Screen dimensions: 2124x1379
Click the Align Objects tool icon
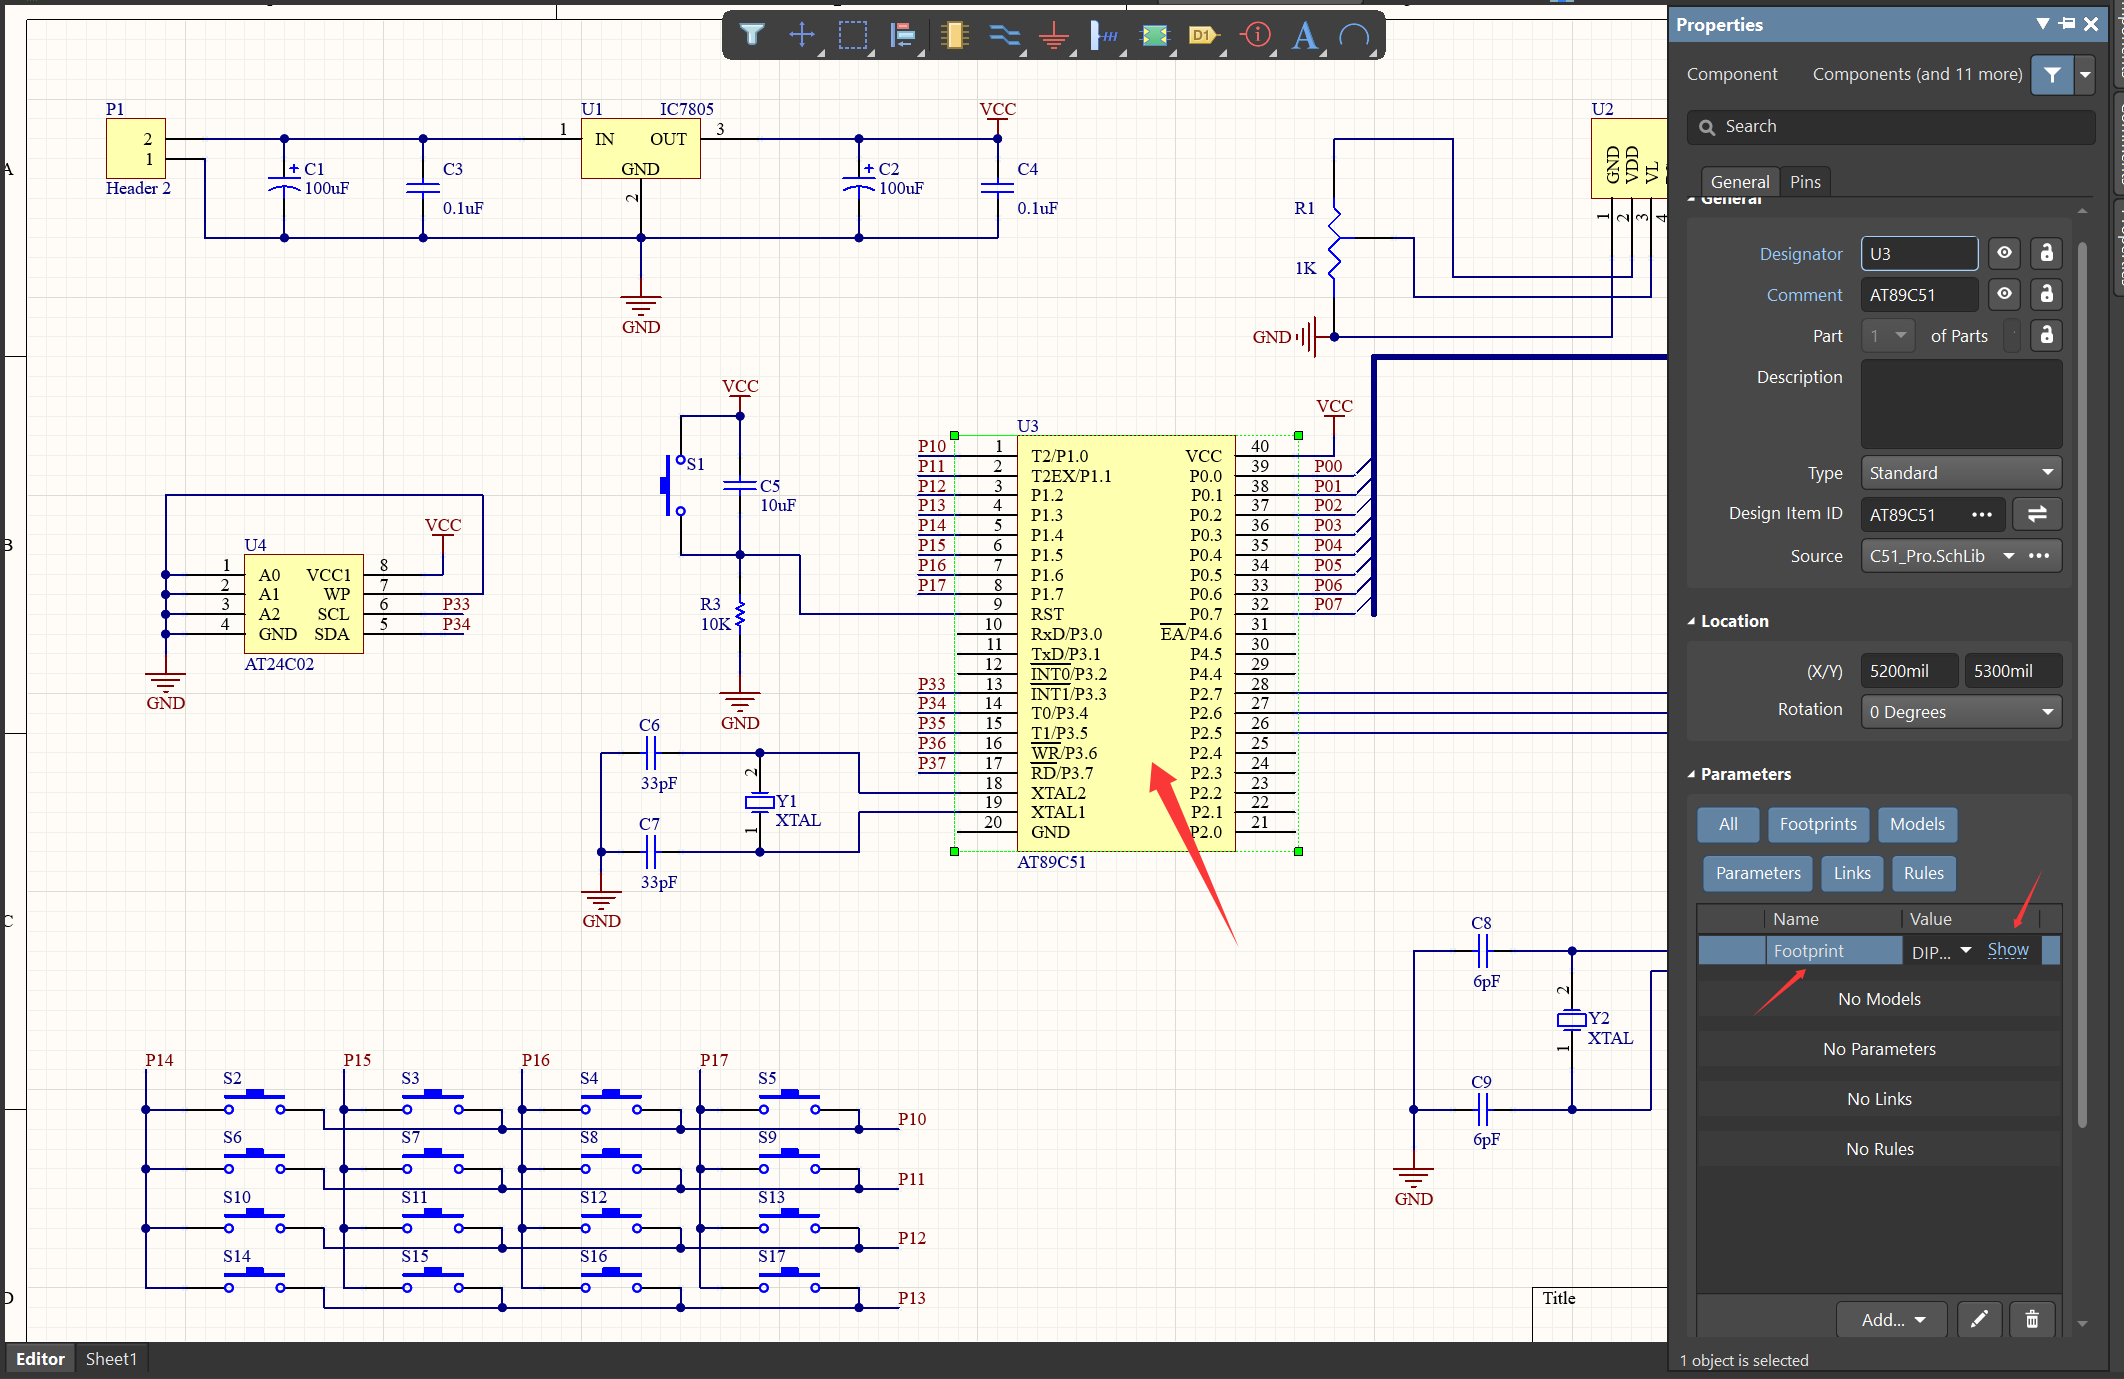902,36
